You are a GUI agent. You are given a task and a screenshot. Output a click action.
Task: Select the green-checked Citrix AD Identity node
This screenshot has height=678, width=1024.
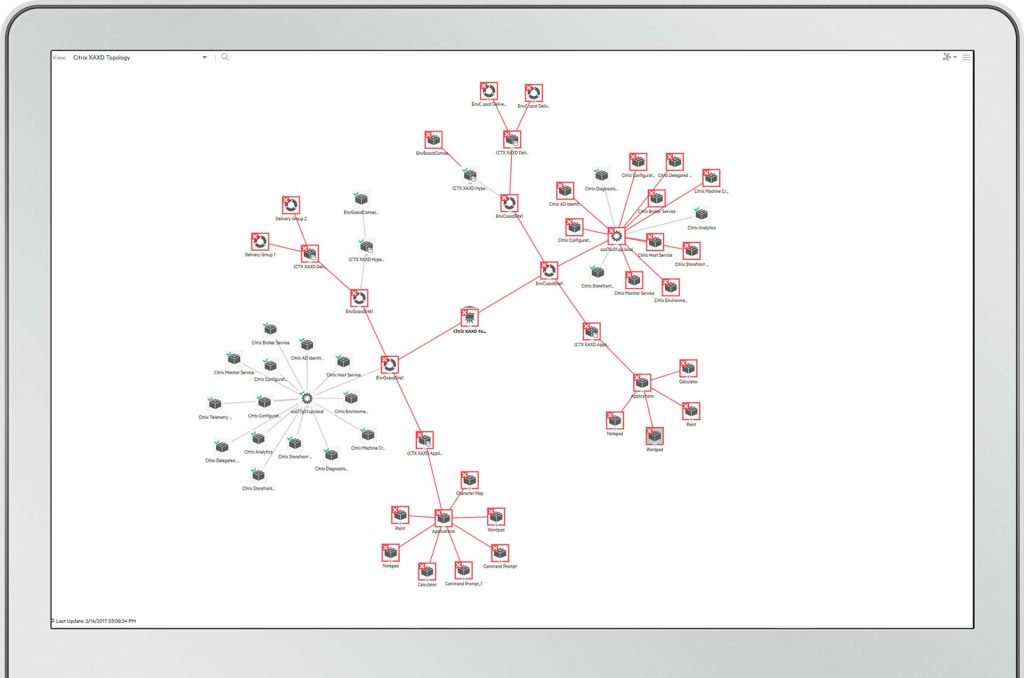point(306,345)
